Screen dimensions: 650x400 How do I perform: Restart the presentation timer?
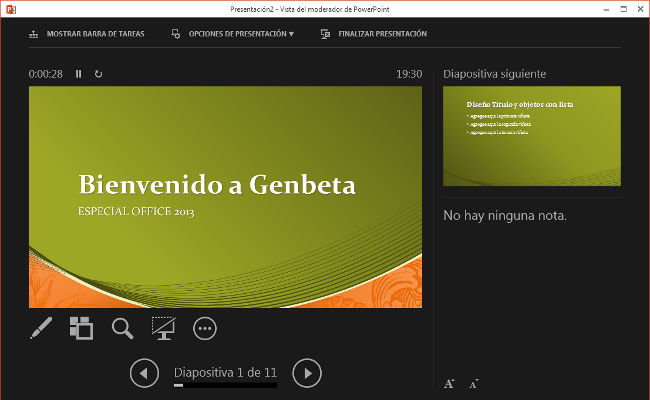coord(98,74)
